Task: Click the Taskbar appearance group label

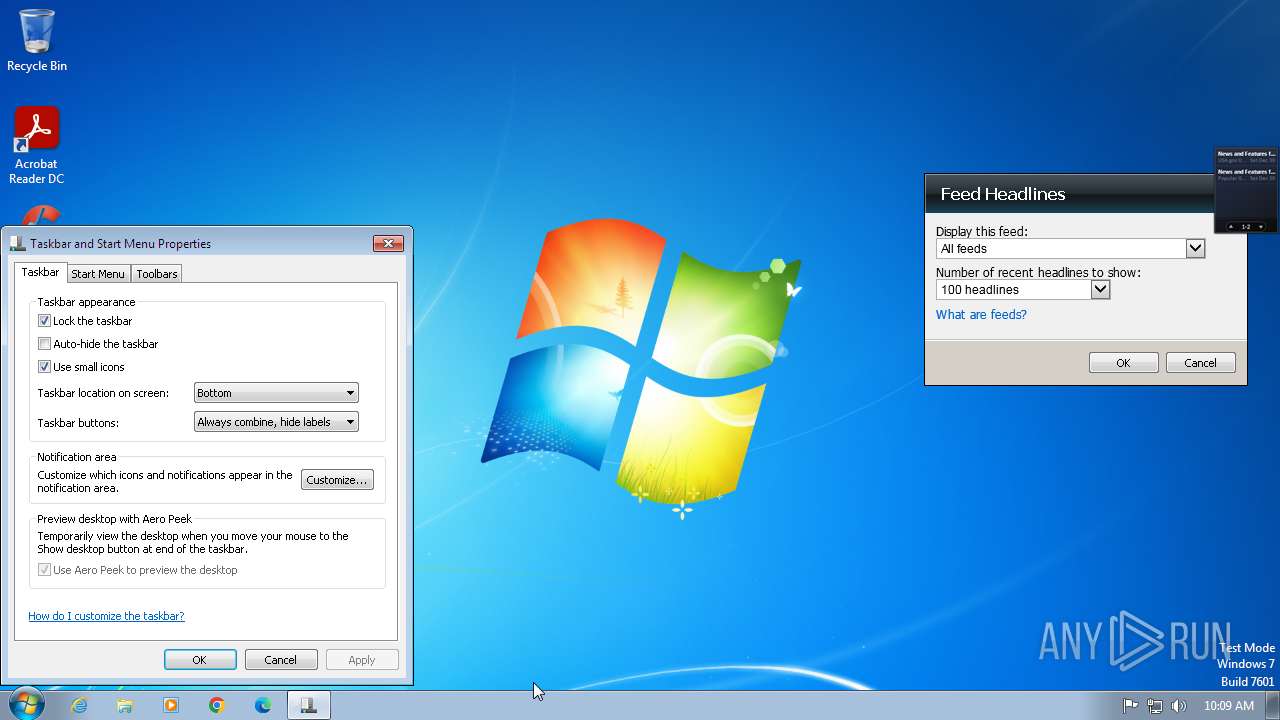Action: coord(86,302)
